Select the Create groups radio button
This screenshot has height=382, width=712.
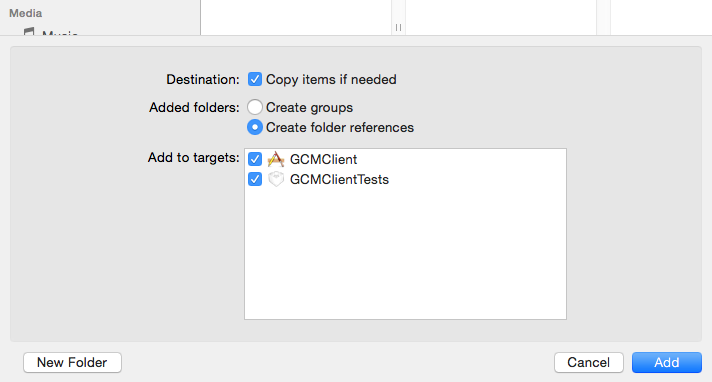click(255, 107)
